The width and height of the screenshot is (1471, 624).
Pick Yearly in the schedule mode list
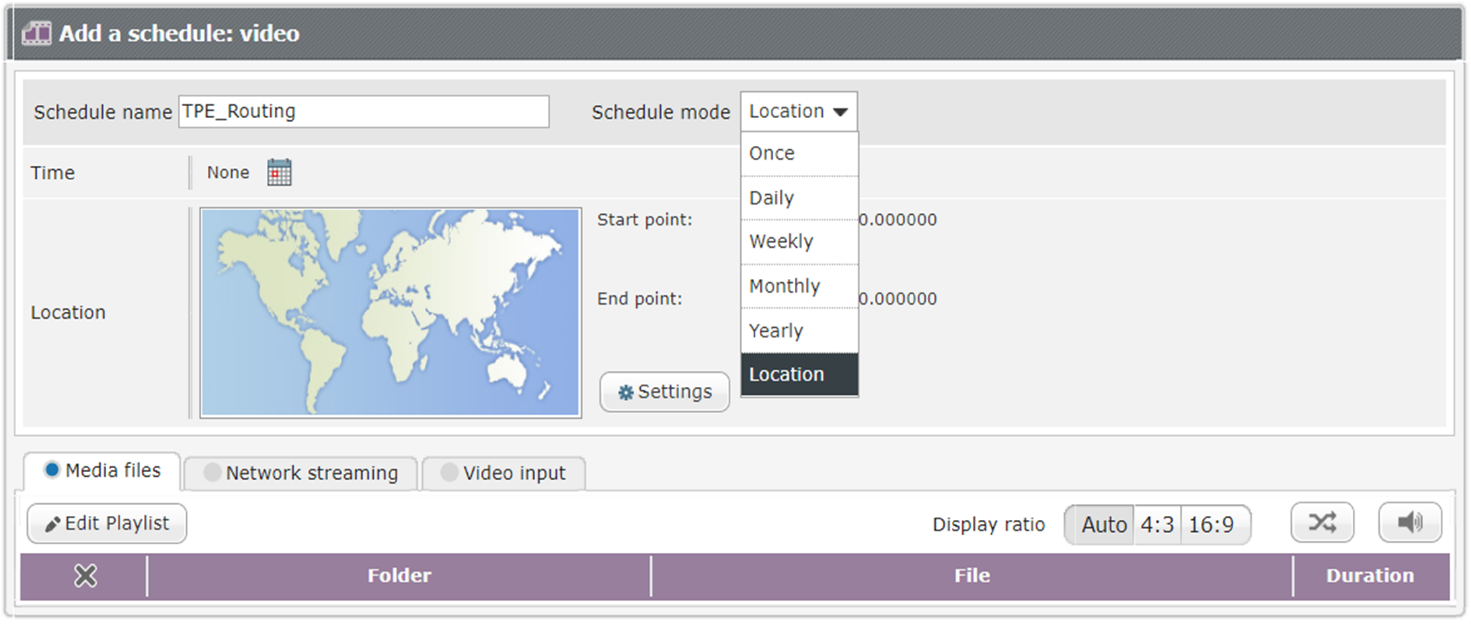tap(799, 331)
